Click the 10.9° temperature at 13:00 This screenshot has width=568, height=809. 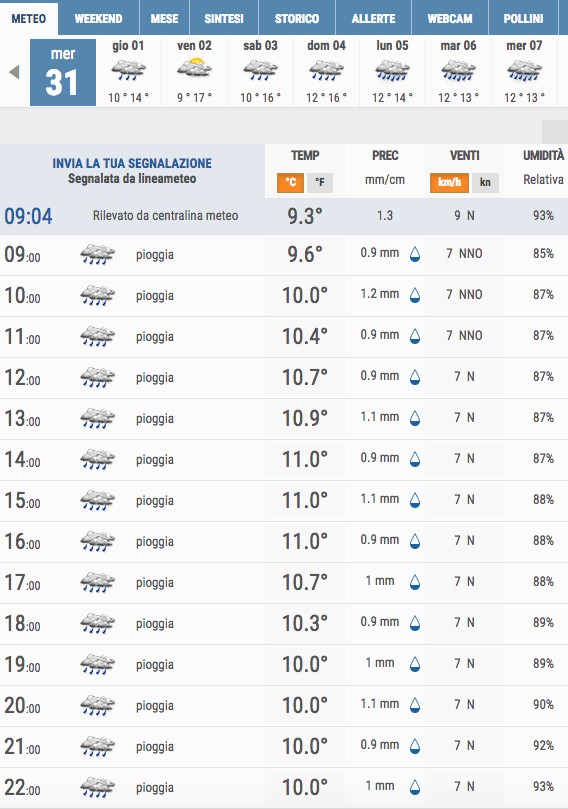point(305,418)
